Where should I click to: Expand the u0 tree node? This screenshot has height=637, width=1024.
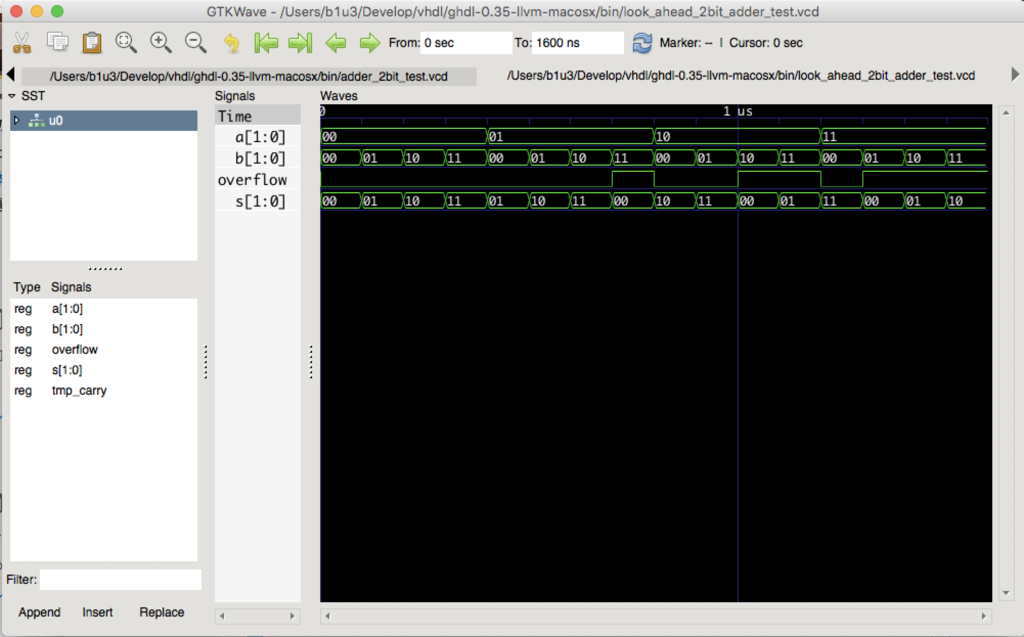(17, 120)
